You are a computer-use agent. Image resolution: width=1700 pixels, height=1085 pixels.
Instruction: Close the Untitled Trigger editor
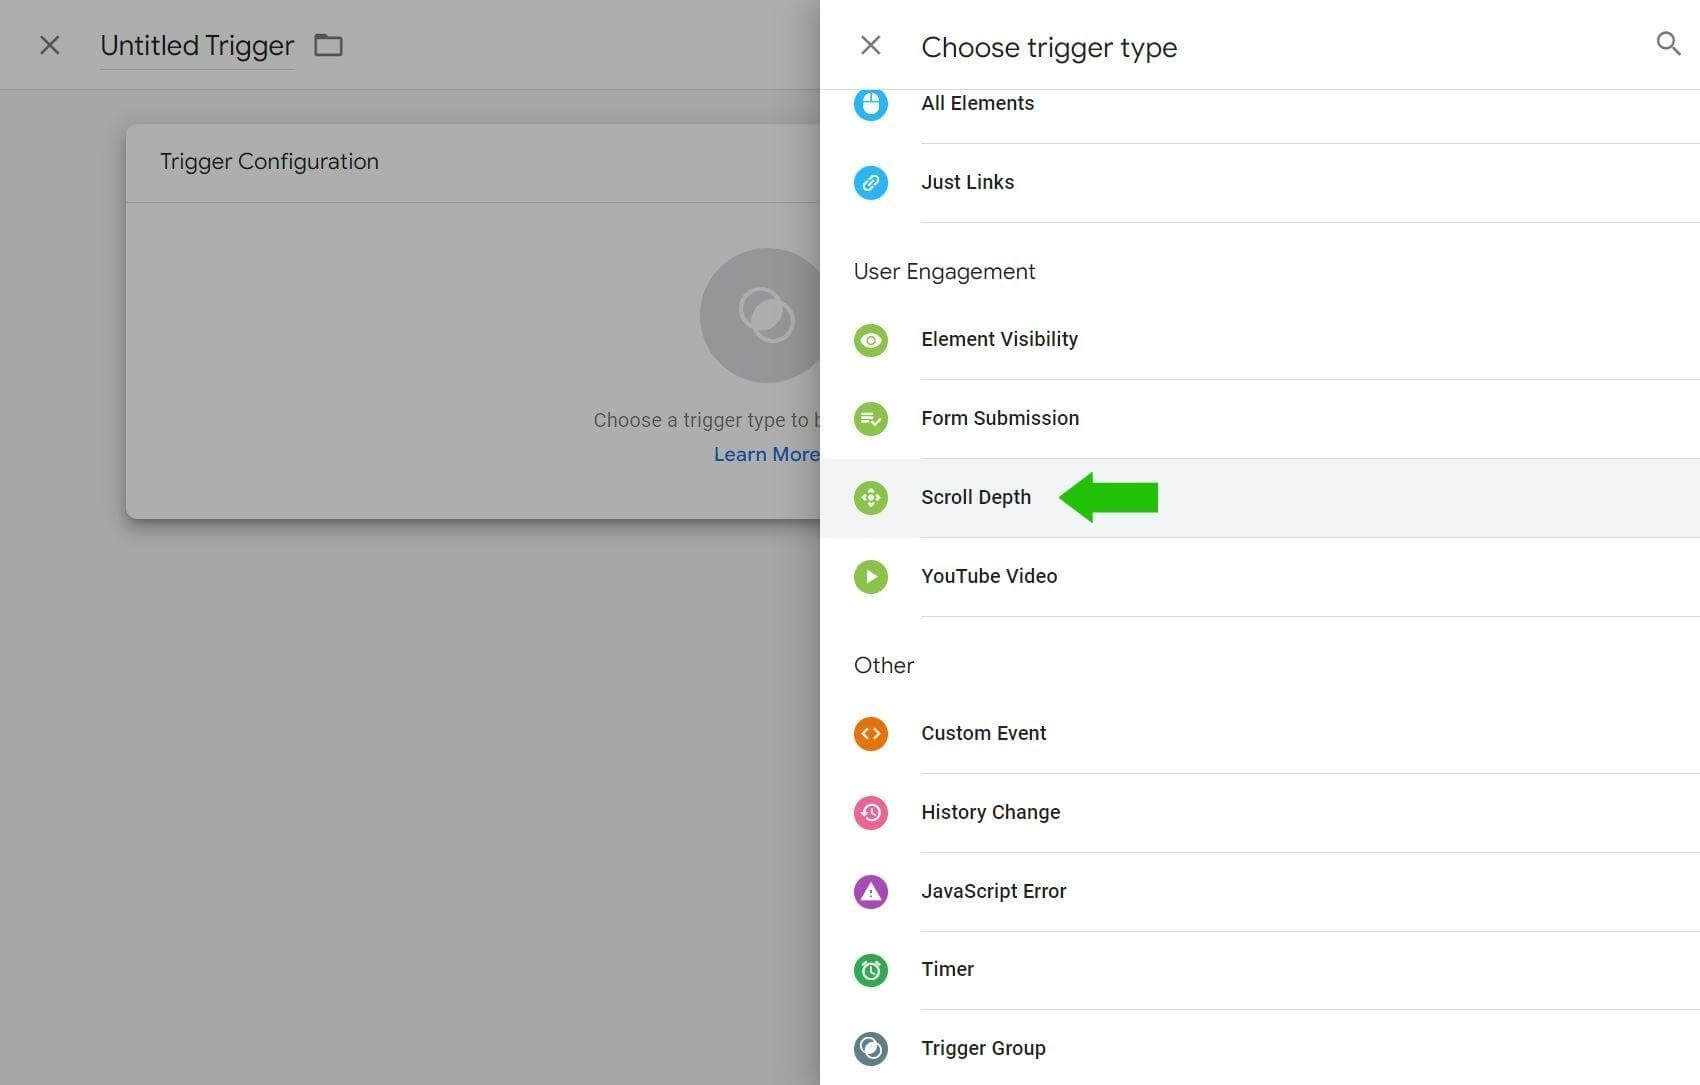click(49, 45)
